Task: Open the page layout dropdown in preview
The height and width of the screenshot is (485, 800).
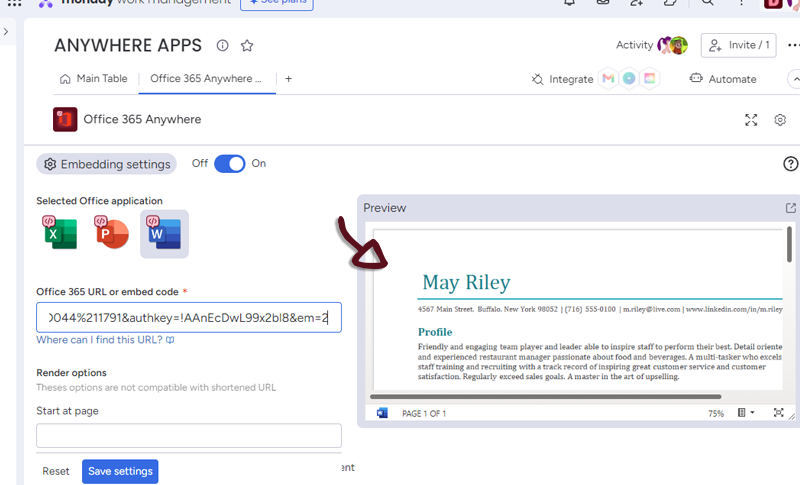Action: point(746,413)
